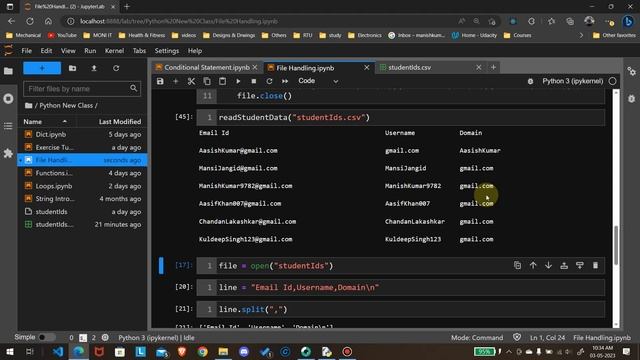Insert cell below icon in cell toolbar
This screenshot has width=640, height=360.
click(x=580, y=265)
